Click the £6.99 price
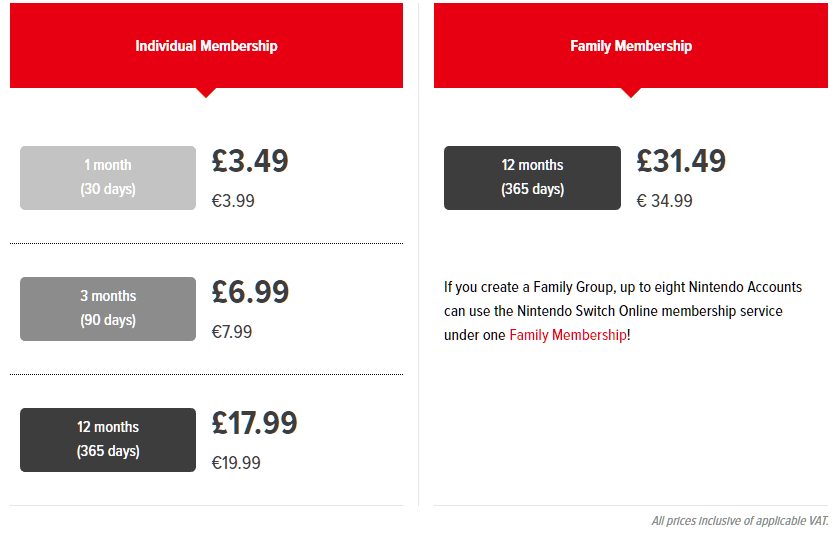The height and width of the screenshot is (534, 837). (x=250, y=292)
